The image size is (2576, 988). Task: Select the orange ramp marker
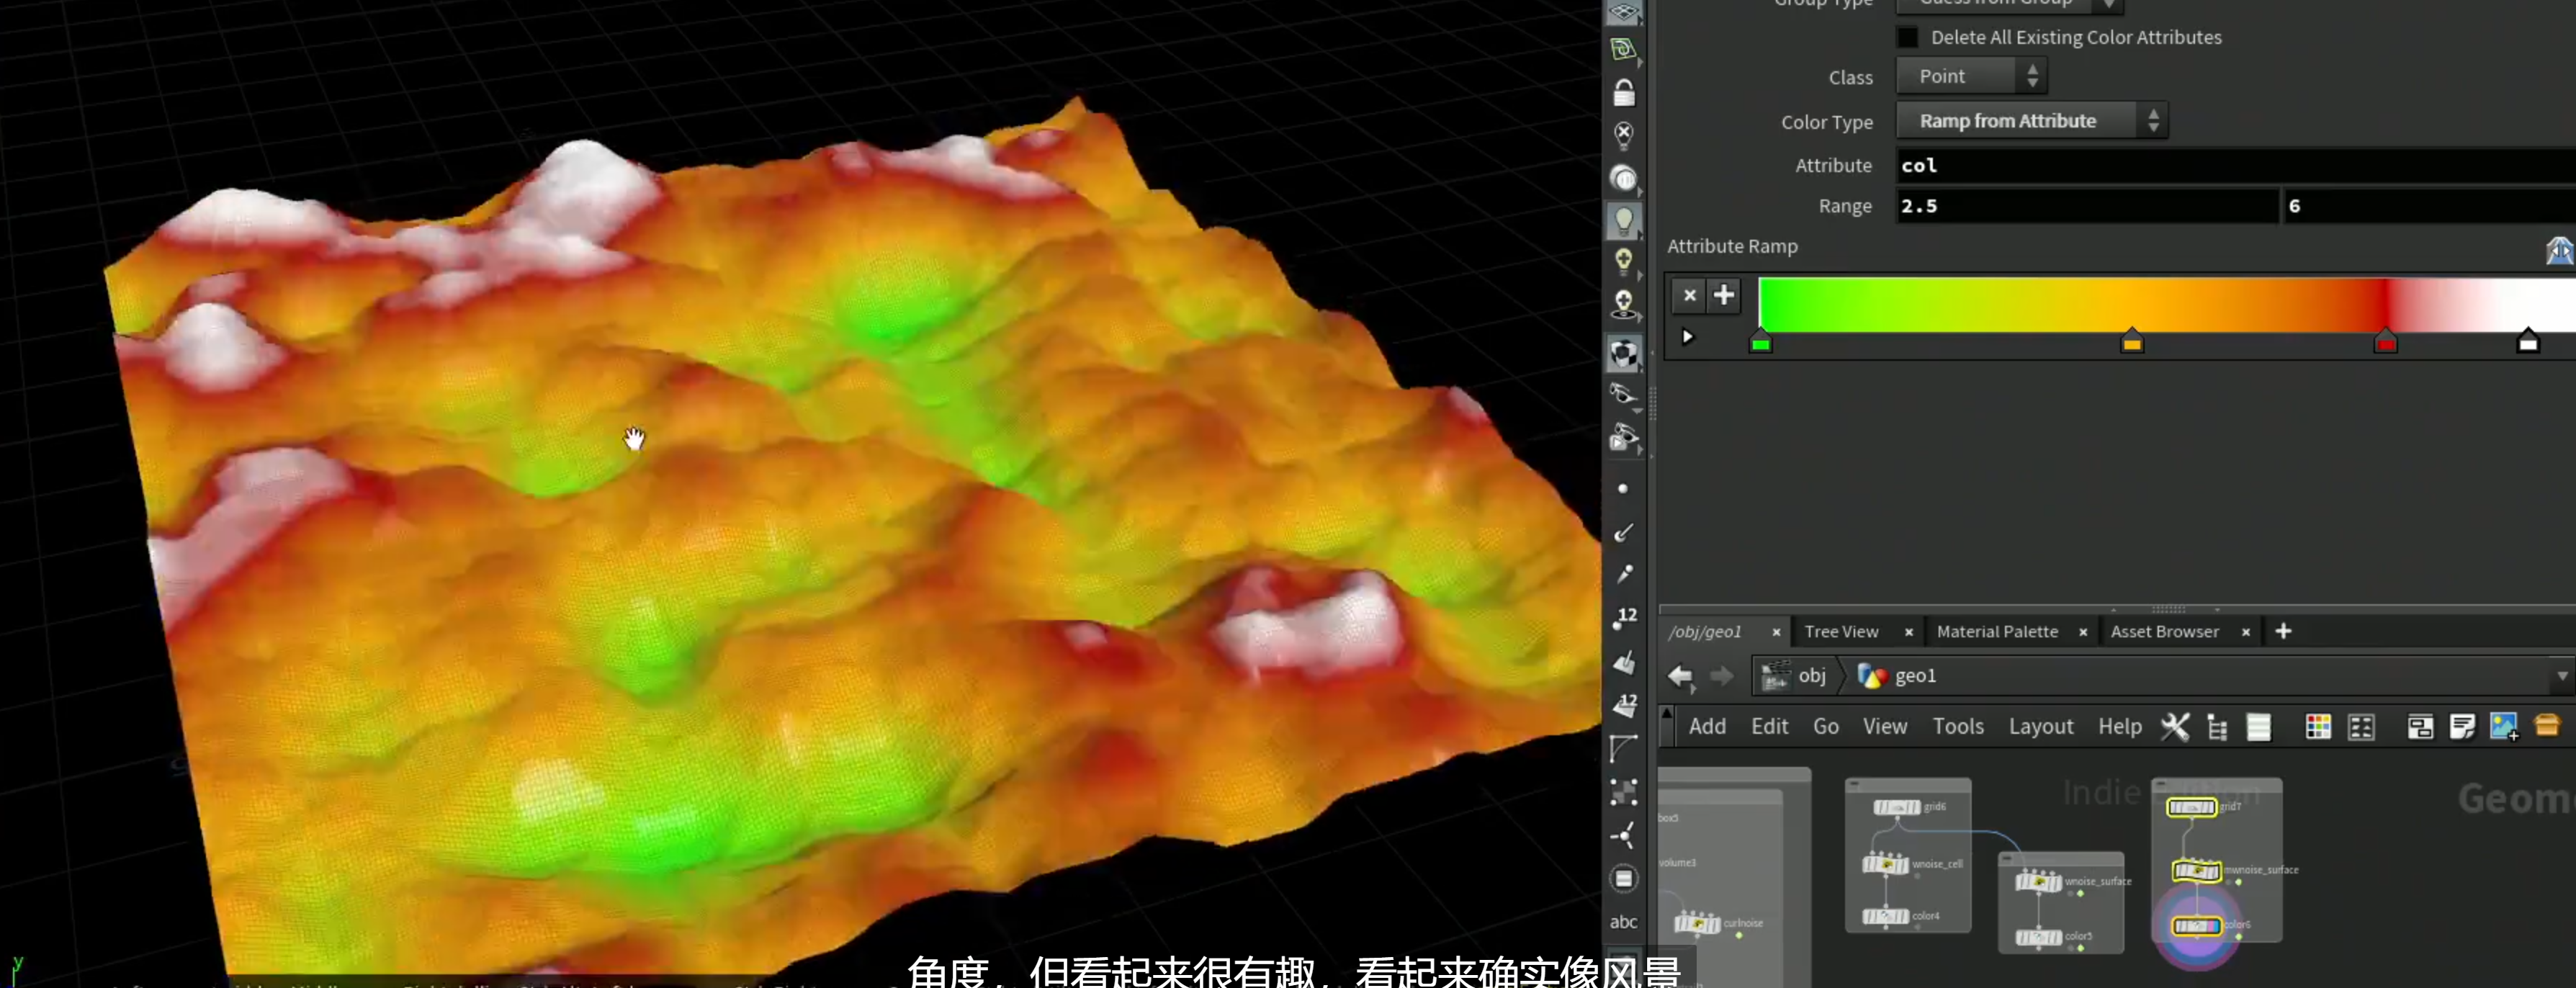point(2131,341)
